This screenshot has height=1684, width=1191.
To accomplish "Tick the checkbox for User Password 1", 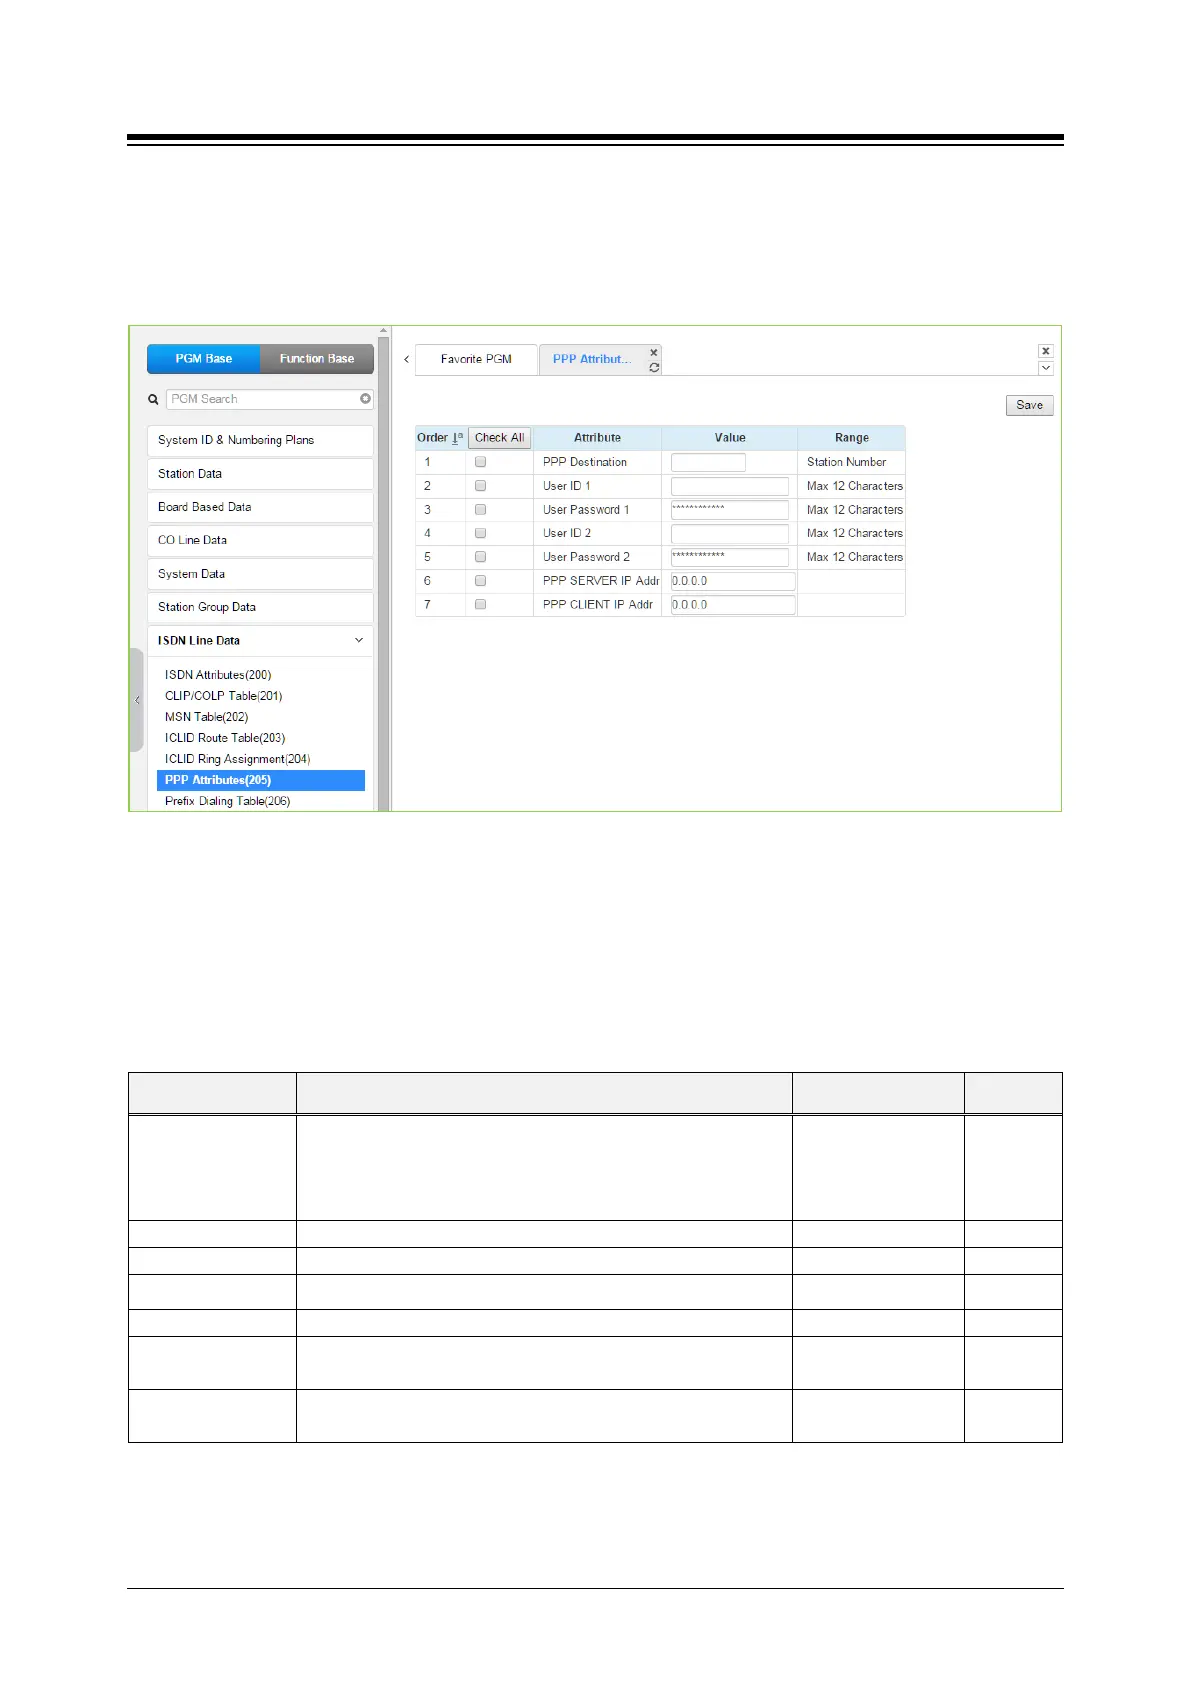I will pyautogui.click(x=481, y=510).
